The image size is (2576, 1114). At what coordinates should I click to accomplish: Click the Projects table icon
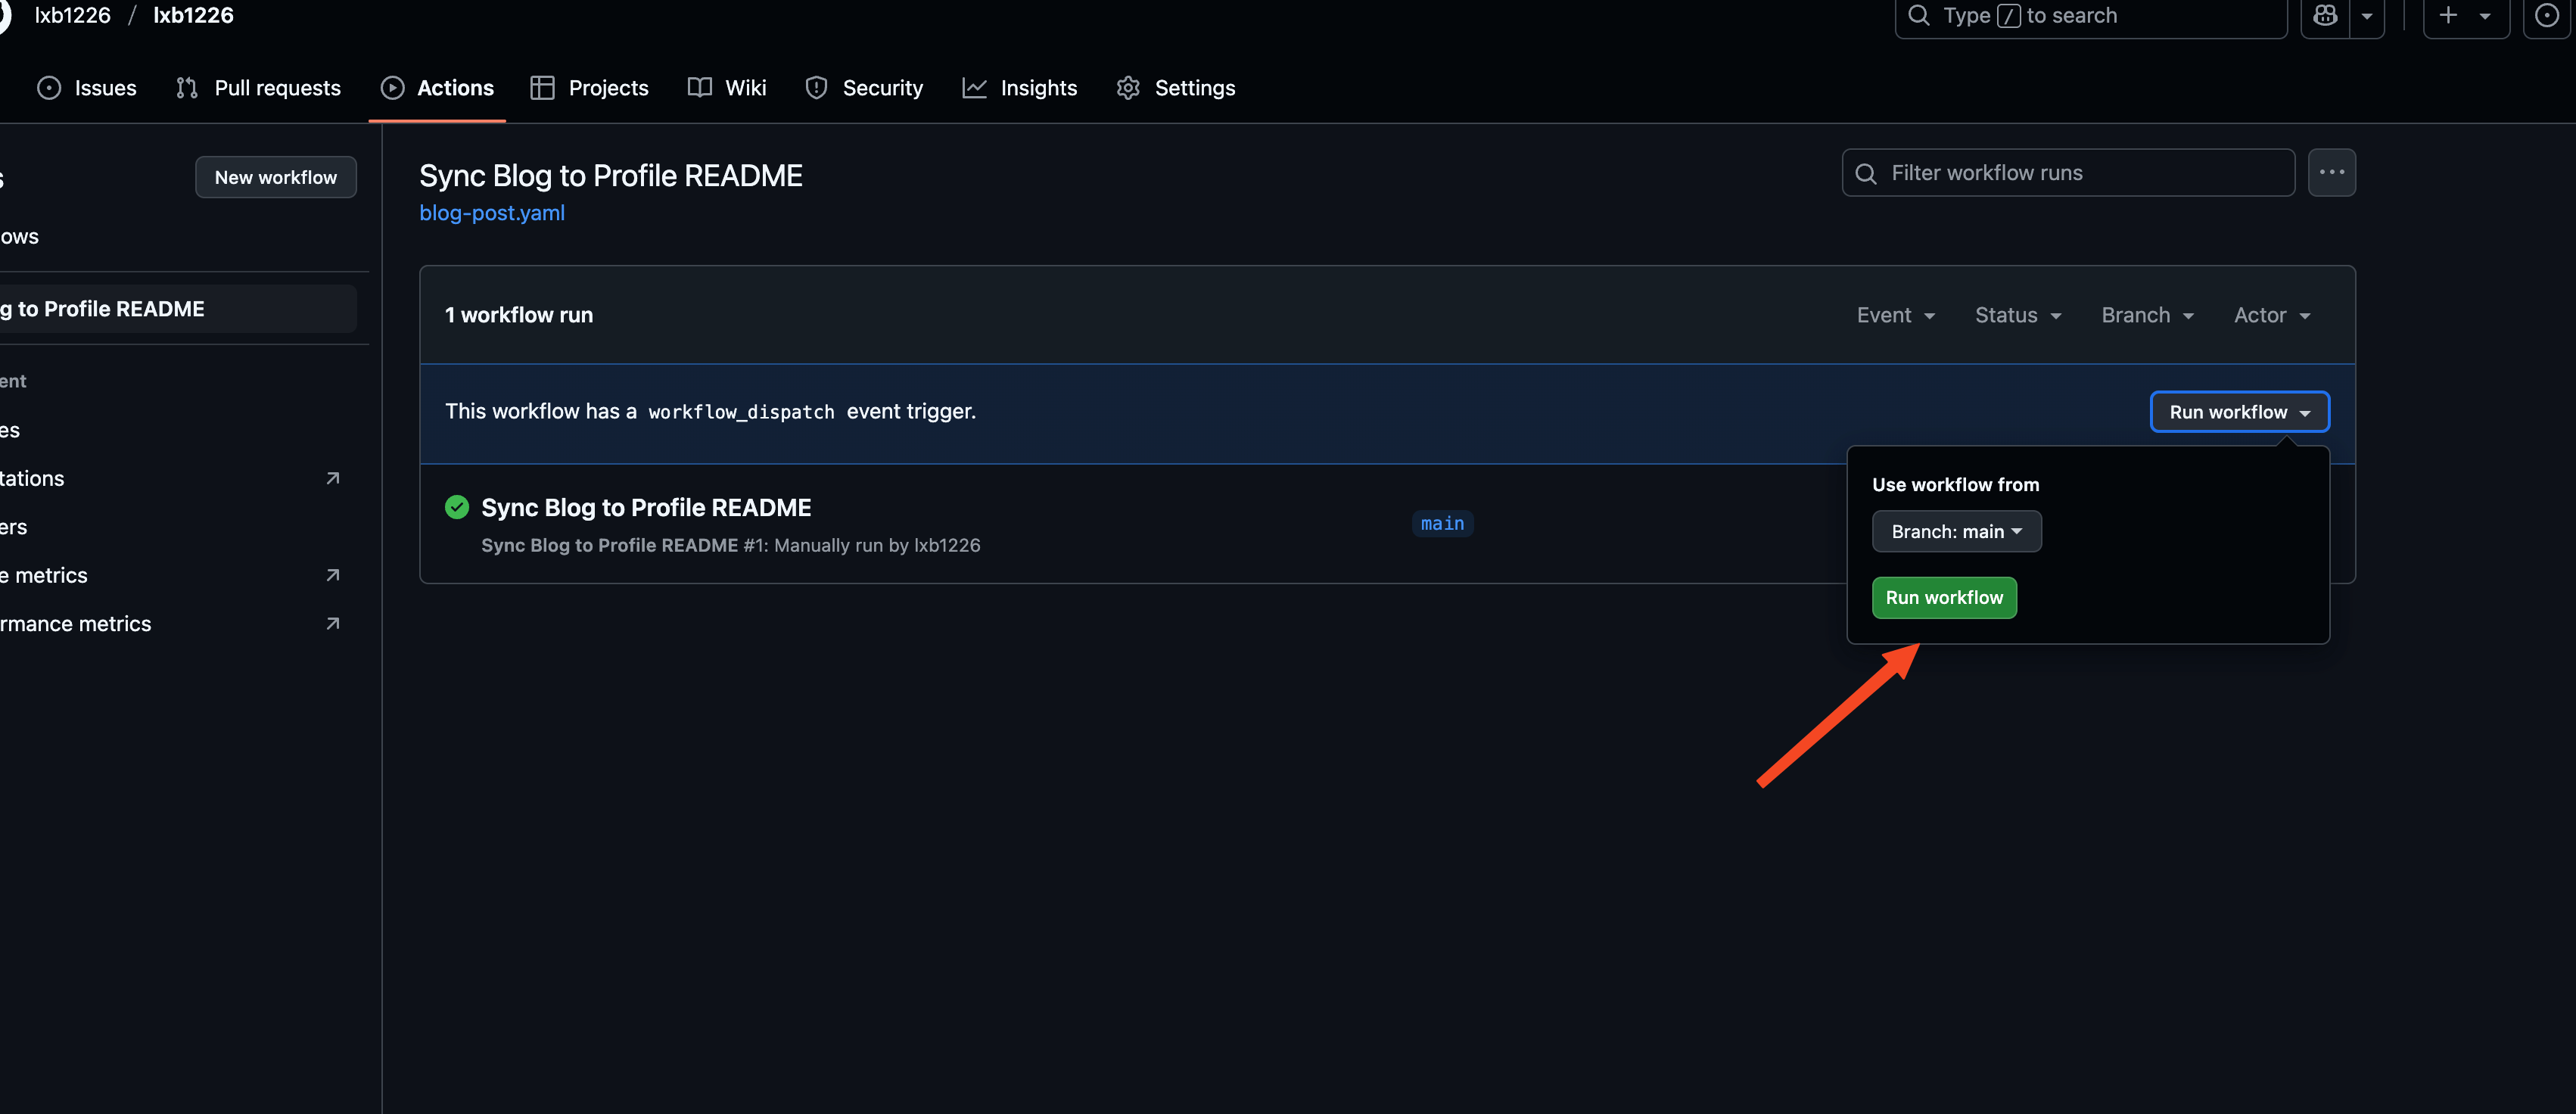pyautogui.click(x=542, y=88)
